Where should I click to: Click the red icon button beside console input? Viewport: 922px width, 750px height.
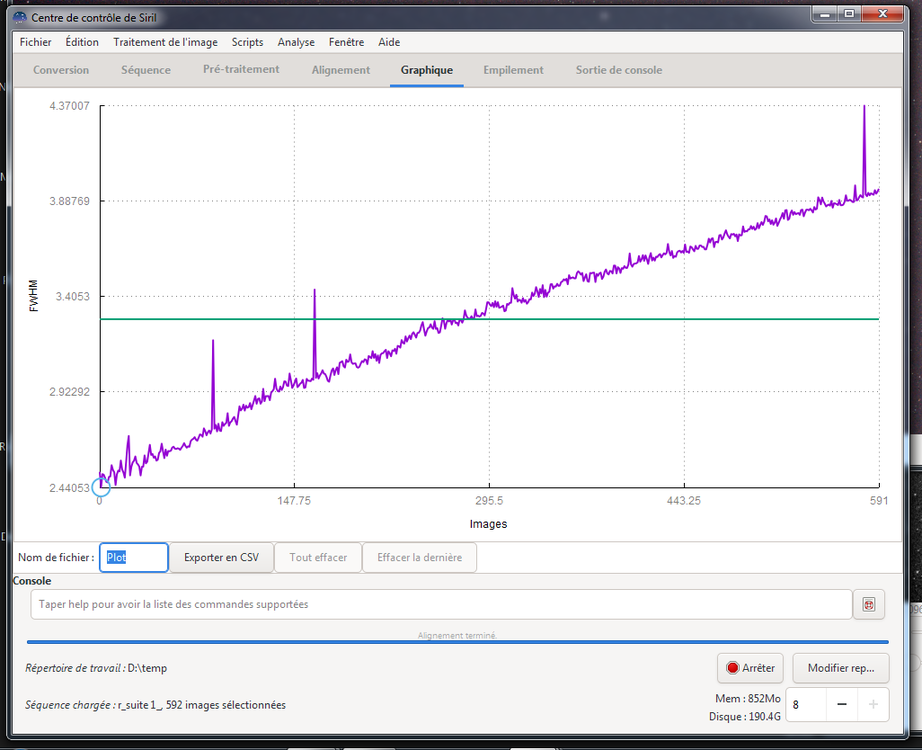point(869,604)
